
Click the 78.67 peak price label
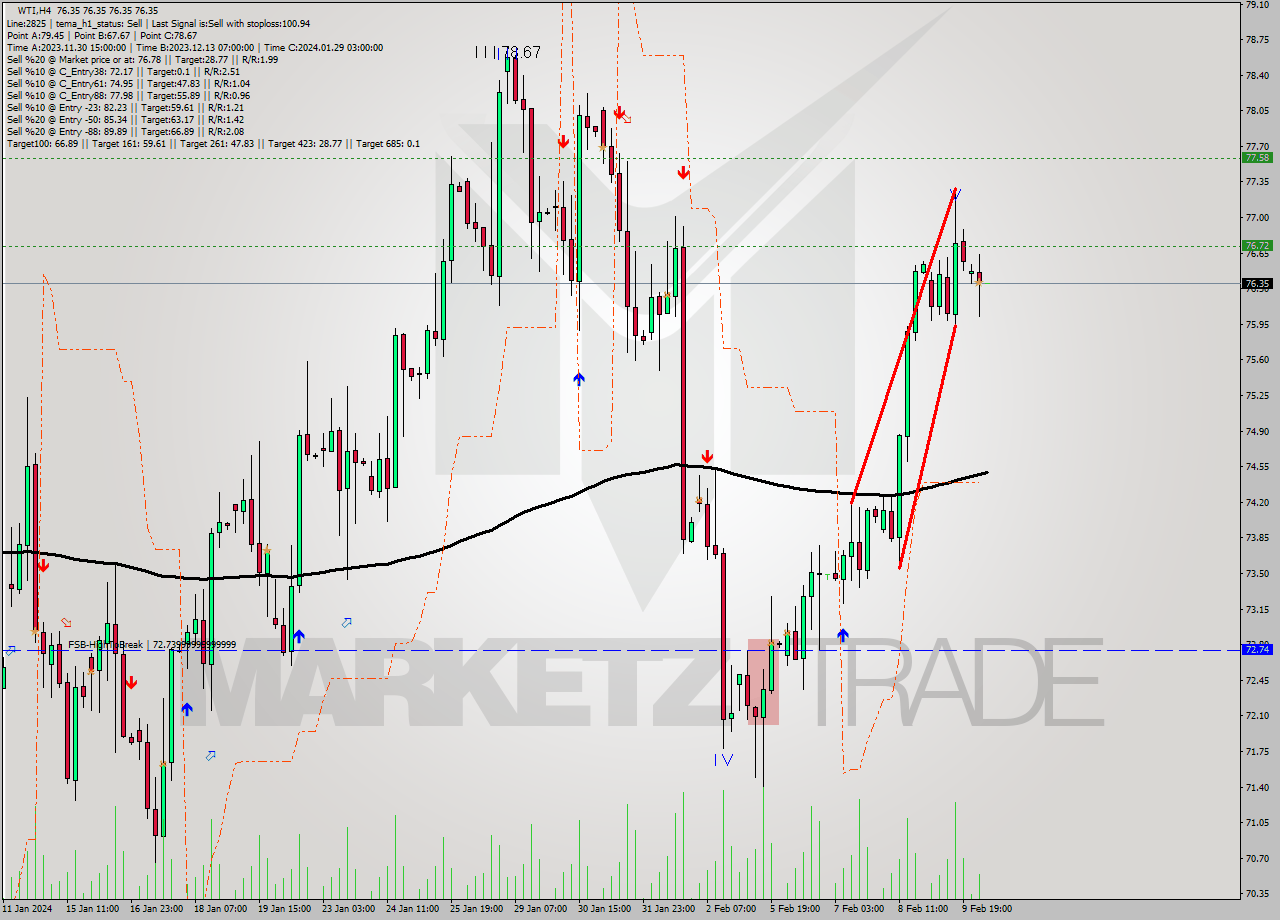[521, 52]
